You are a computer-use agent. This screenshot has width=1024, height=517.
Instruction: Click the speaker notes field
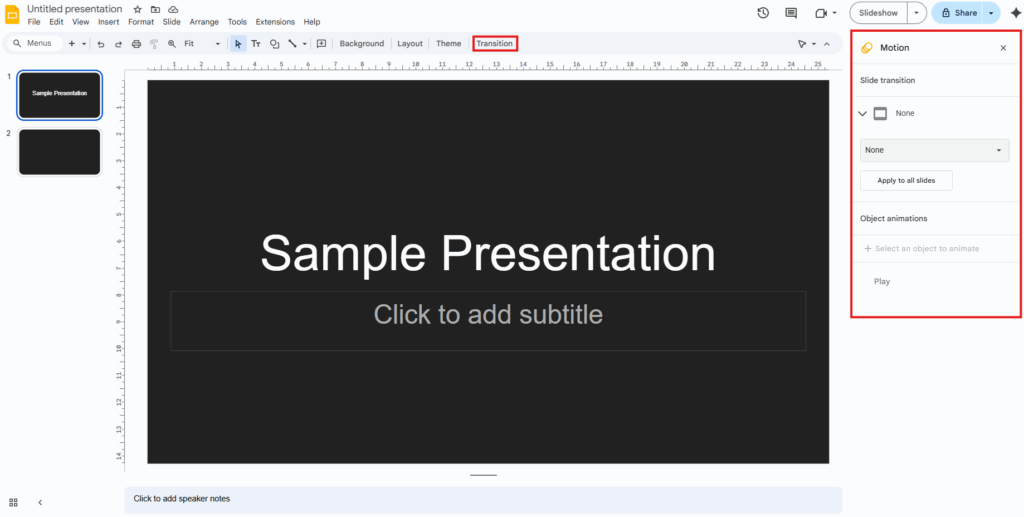[482, 499]
